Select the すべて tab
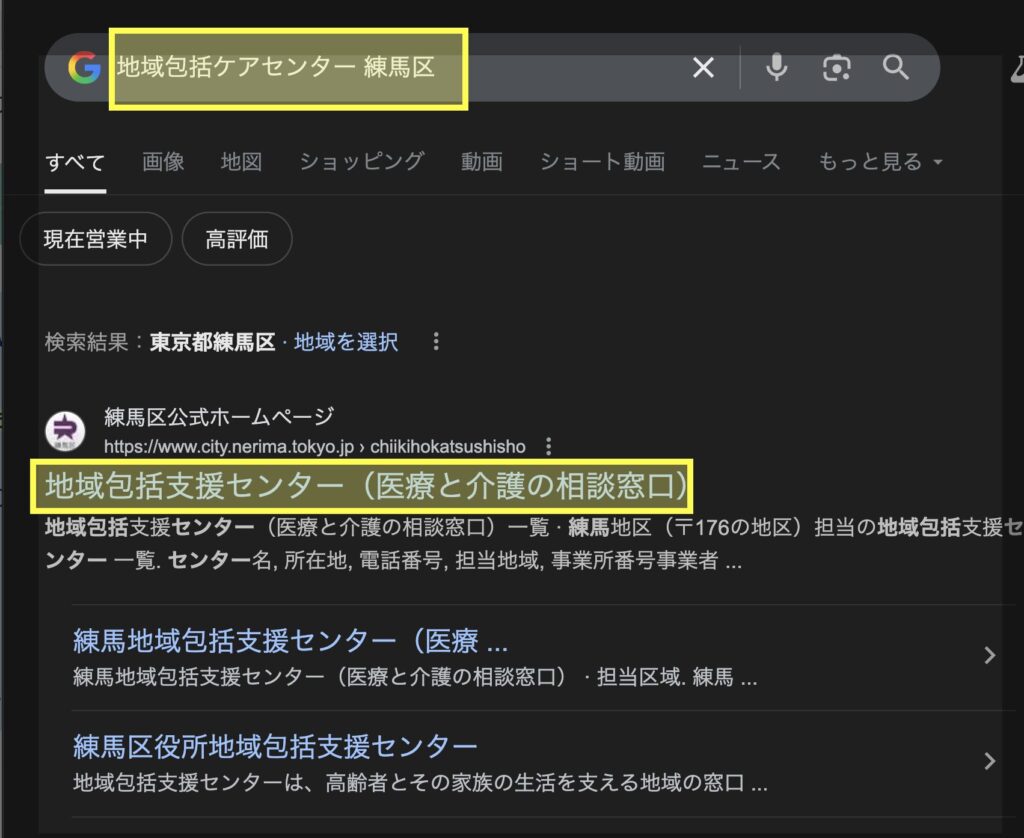The image size is (1024, 838). [x=75, y=161]
